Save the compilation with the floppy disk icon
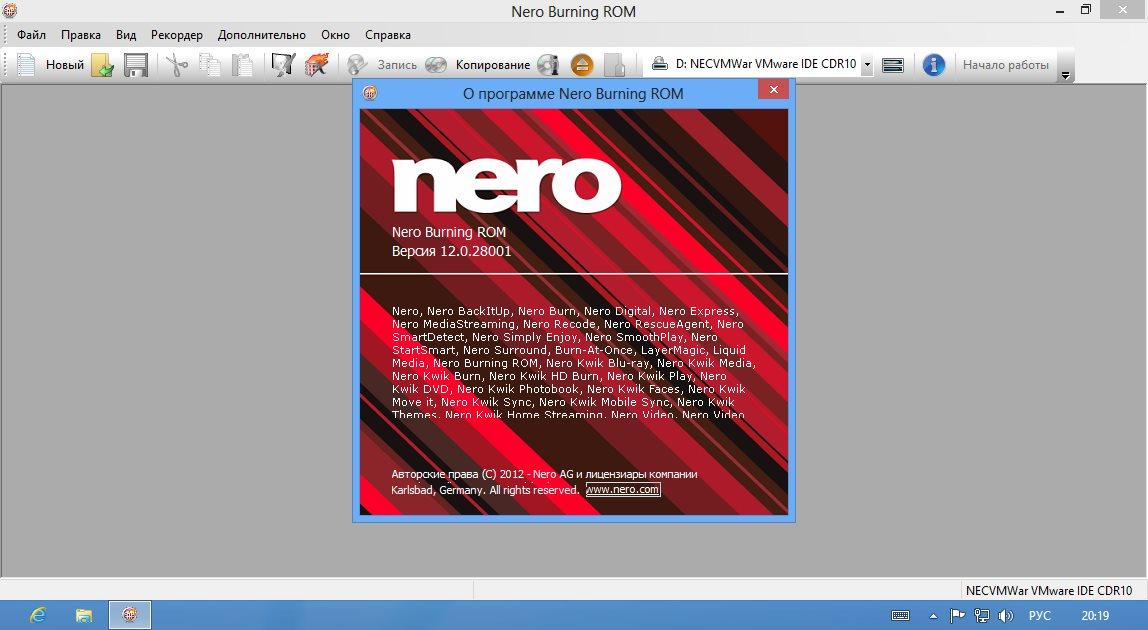This screenshot has height=630, width=1148. (136, 64)
